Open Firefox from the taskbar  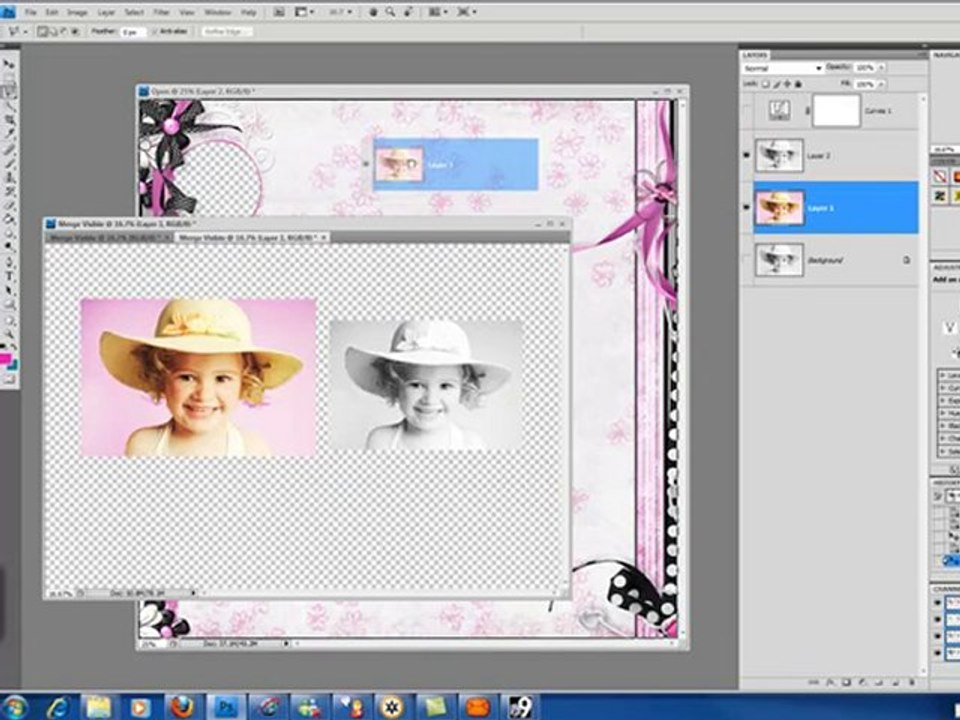click(x=181, y=708)
